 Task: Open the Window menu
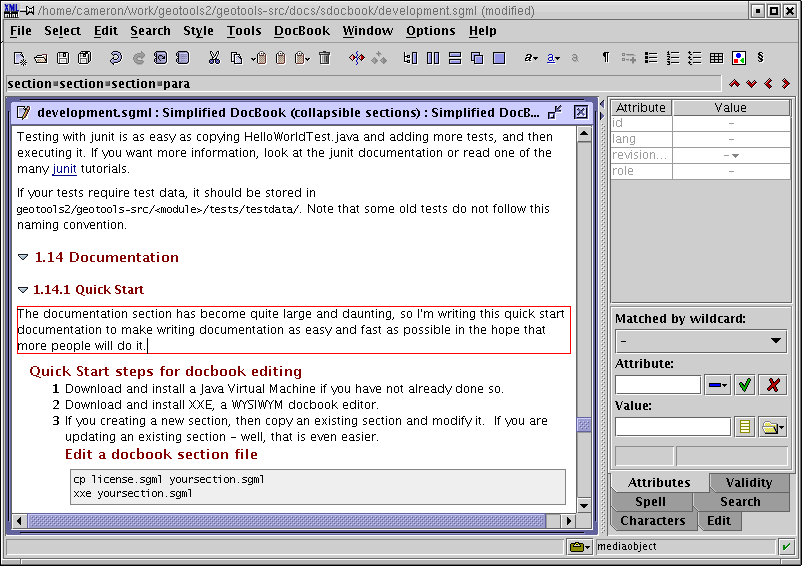[x=368, y=31]
